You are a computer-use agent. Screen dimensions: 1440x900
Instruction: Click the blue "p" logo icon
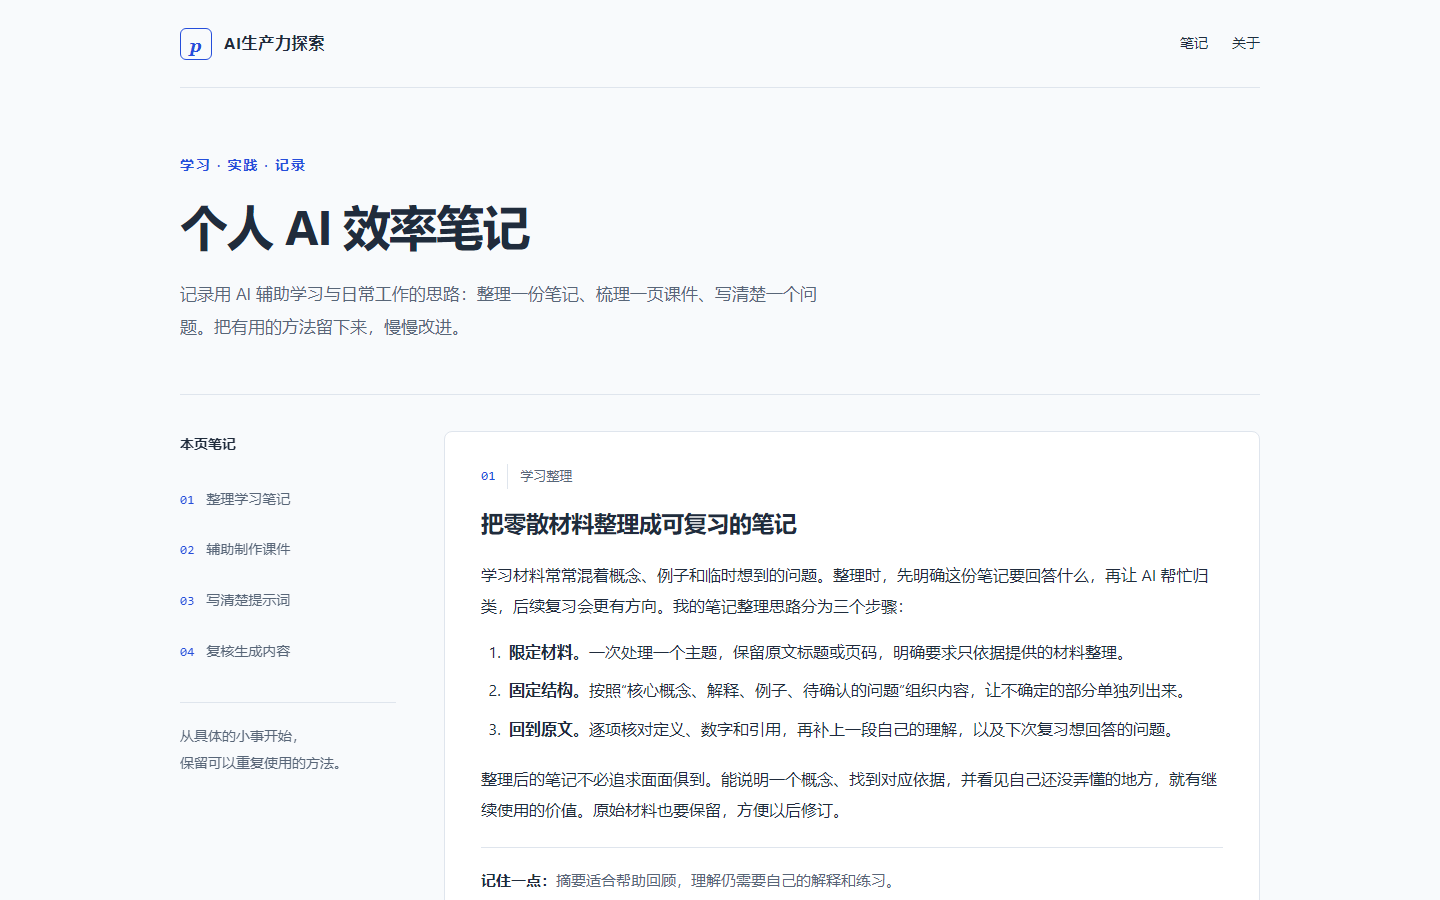pyautogui.click(x=196, y=44)
